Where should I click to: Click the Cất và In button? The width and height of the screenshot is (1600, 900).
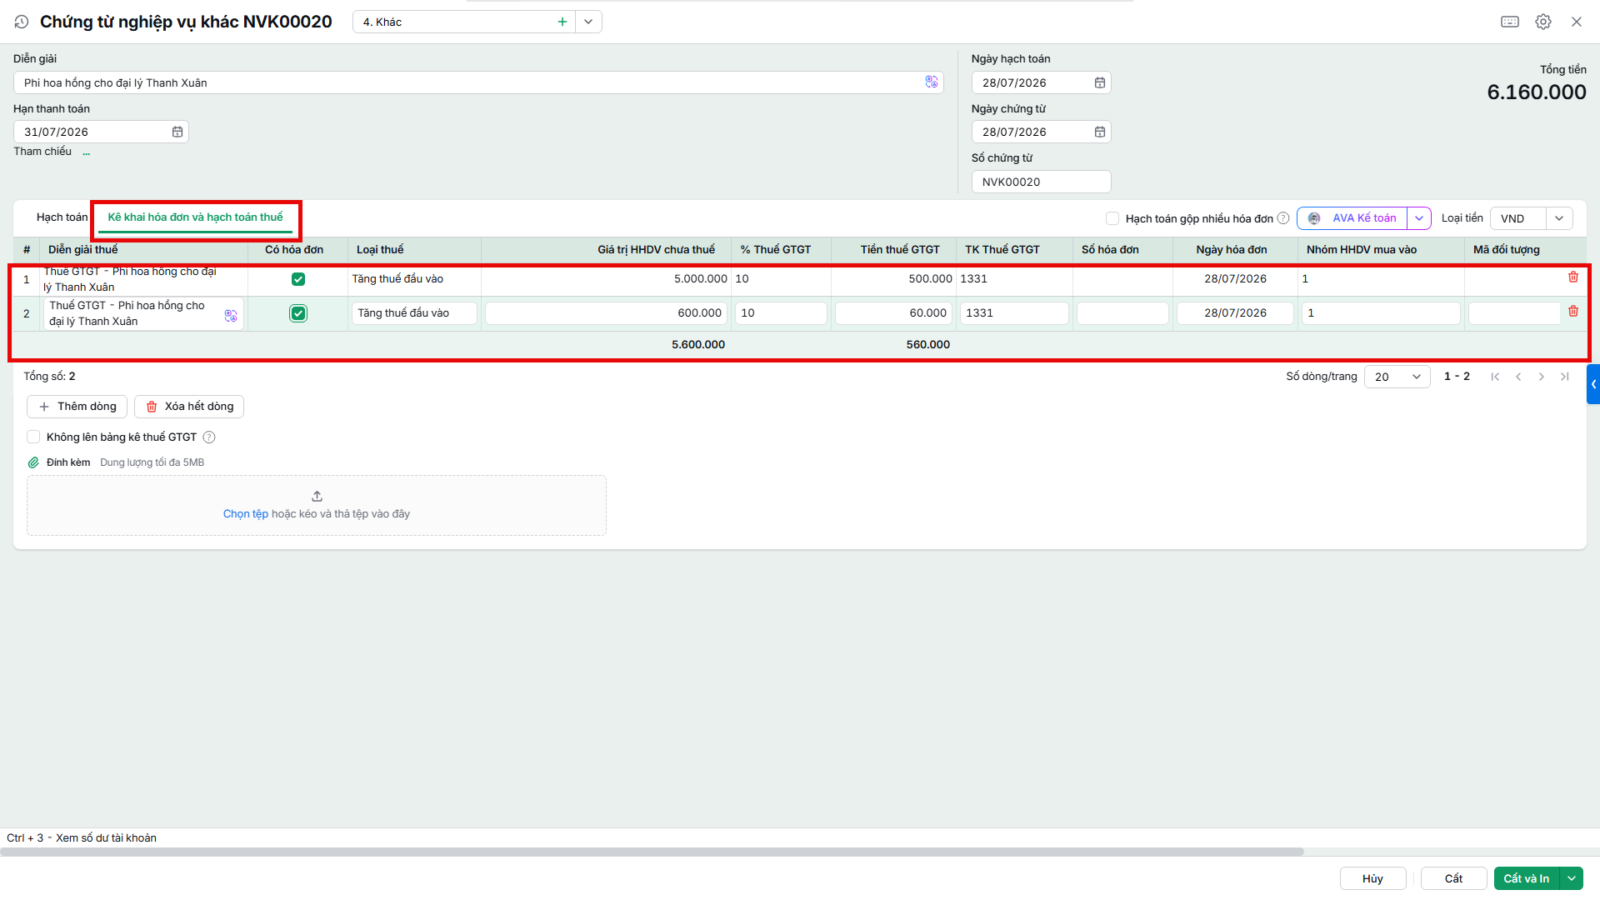click(x=1527, y=878)
